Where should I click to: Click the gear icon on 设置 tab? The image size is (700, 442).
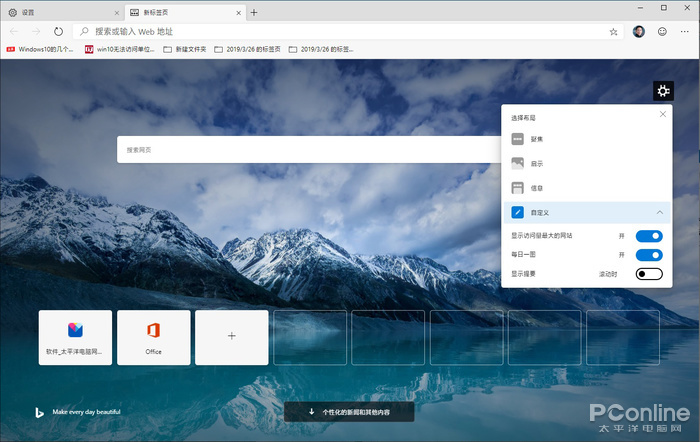tap(13, 13)
